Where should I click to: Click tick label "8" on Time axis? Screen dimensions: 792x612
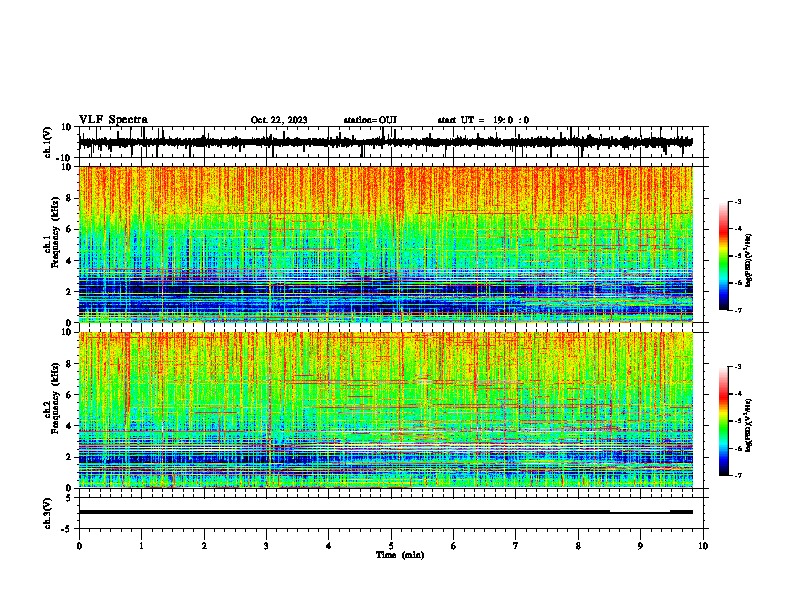(x=578, y=545)
